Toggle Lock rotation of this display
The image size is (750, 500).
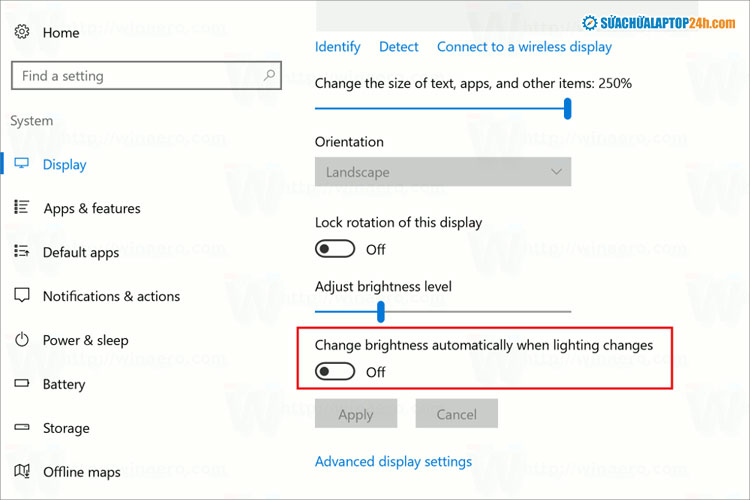point(336,249)
